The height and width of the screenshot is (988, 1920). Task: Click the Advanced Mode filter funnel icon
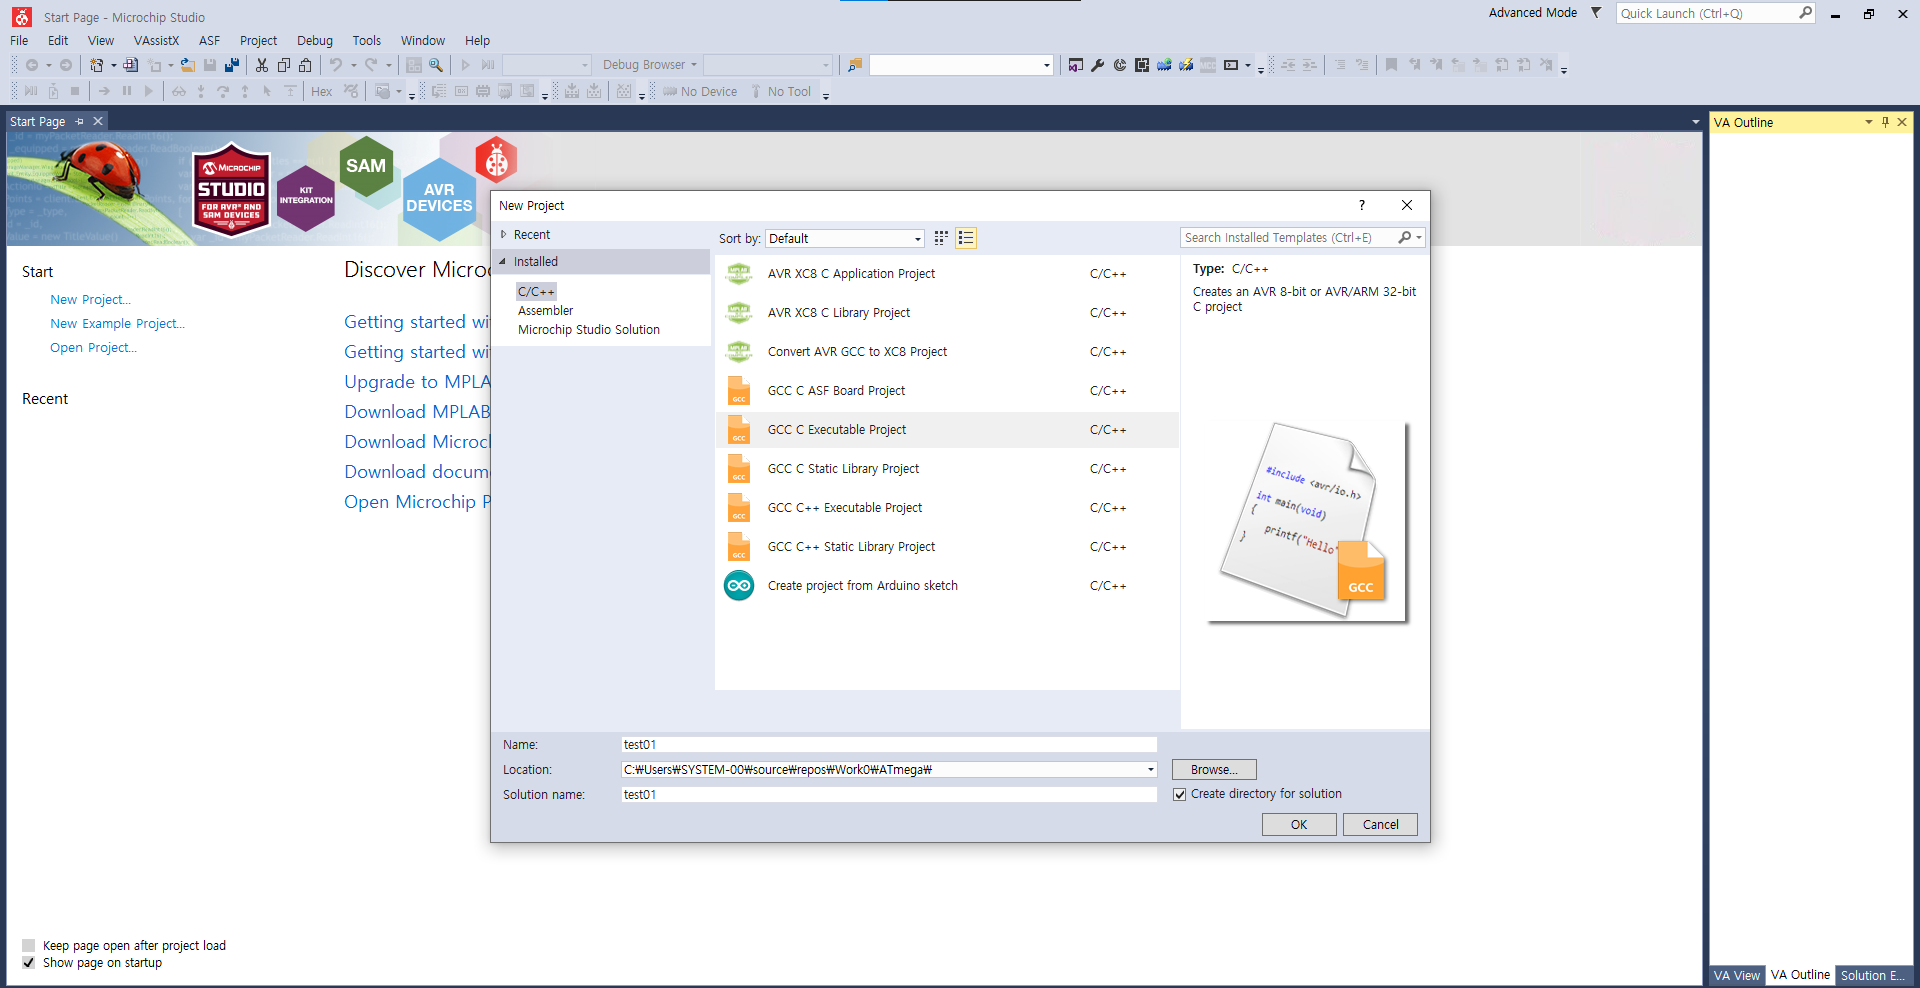[x=1596, y=13]
